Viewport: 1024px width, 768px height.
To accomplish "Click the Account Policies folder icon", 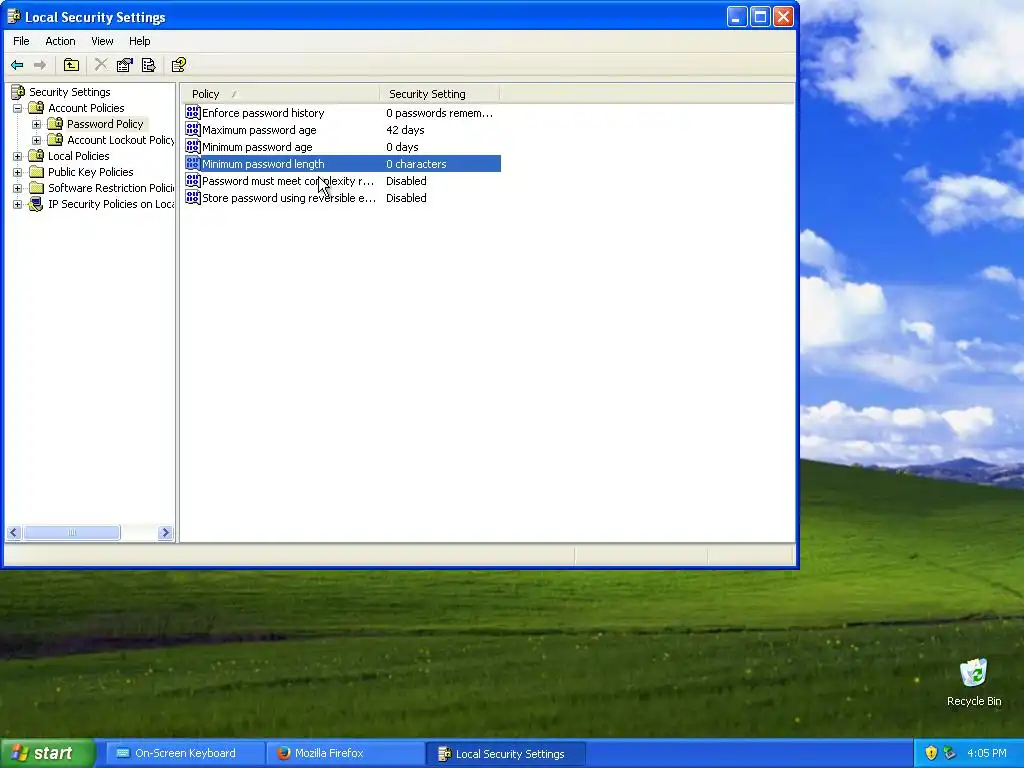I will [37, 108].
